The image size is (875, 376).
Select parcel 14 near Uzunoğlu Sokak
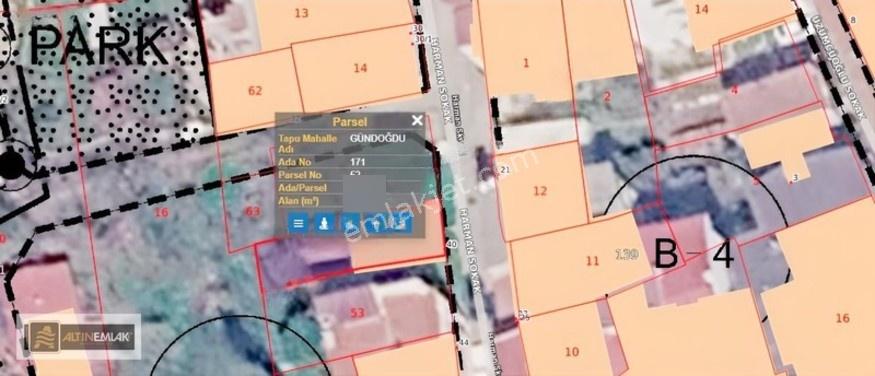coord(701,9)
